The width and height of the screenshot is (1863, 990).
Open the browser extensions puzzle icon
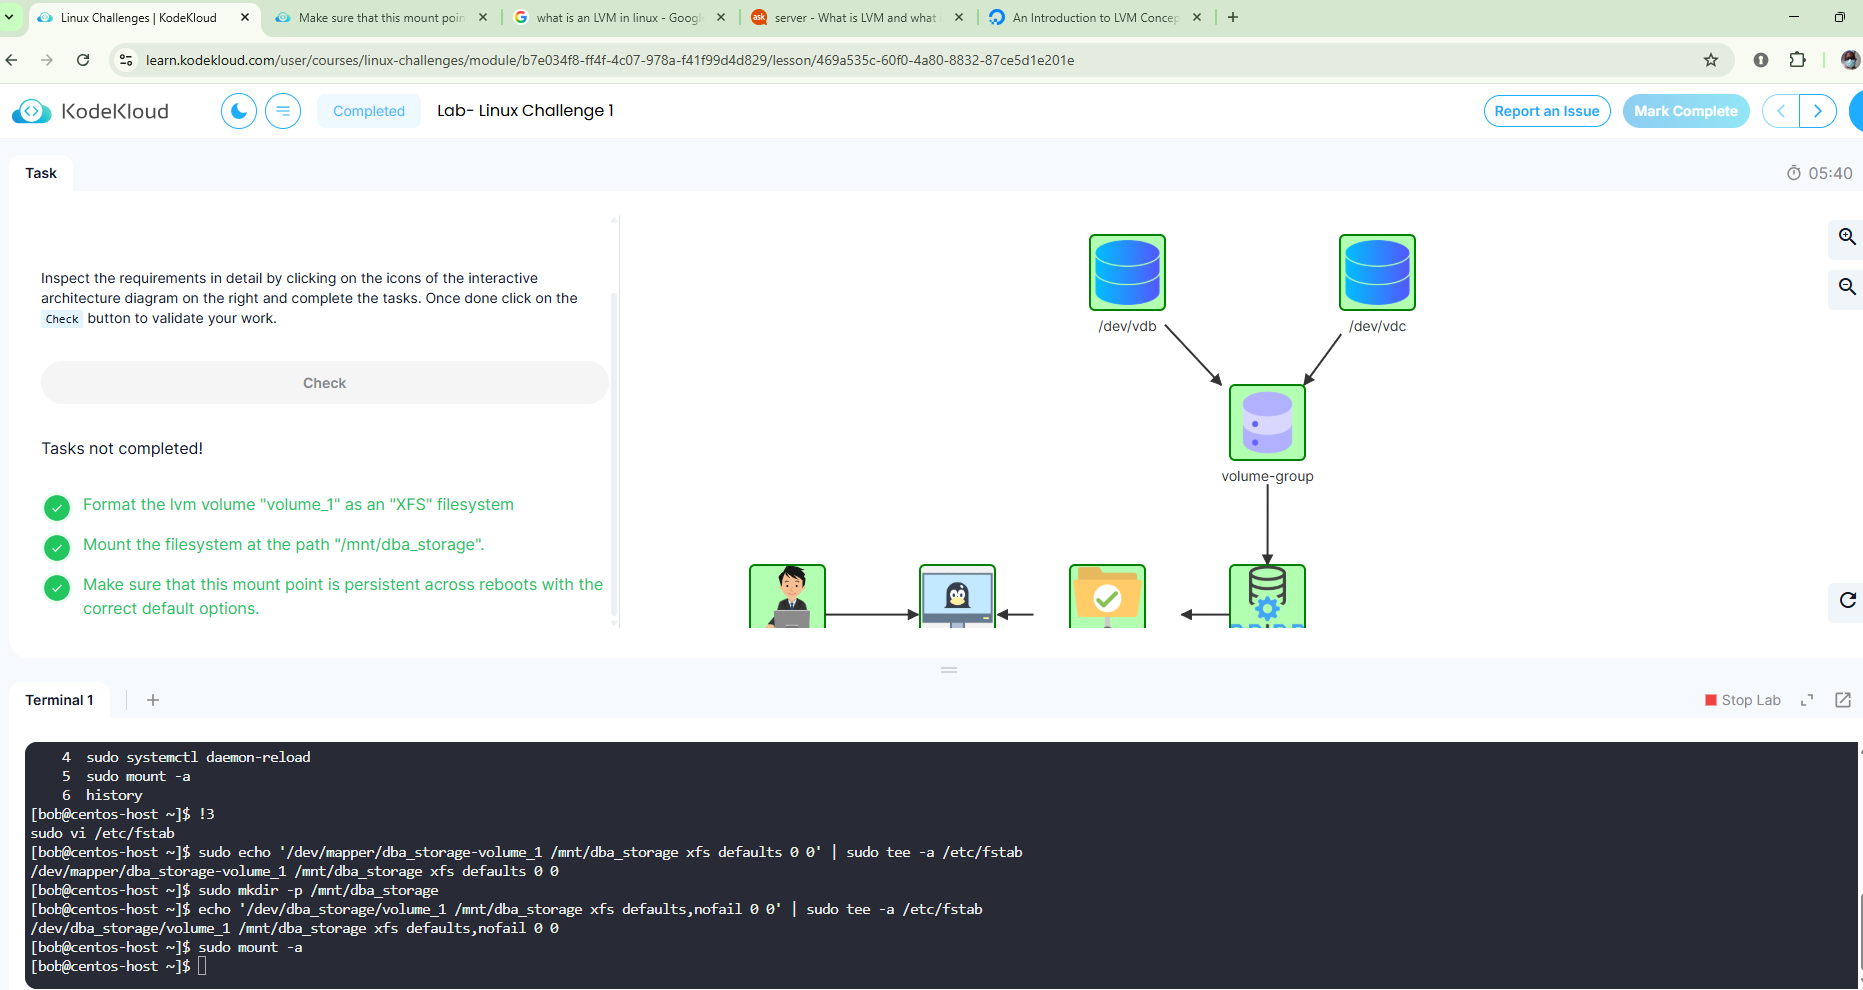tap(1797, 60)
